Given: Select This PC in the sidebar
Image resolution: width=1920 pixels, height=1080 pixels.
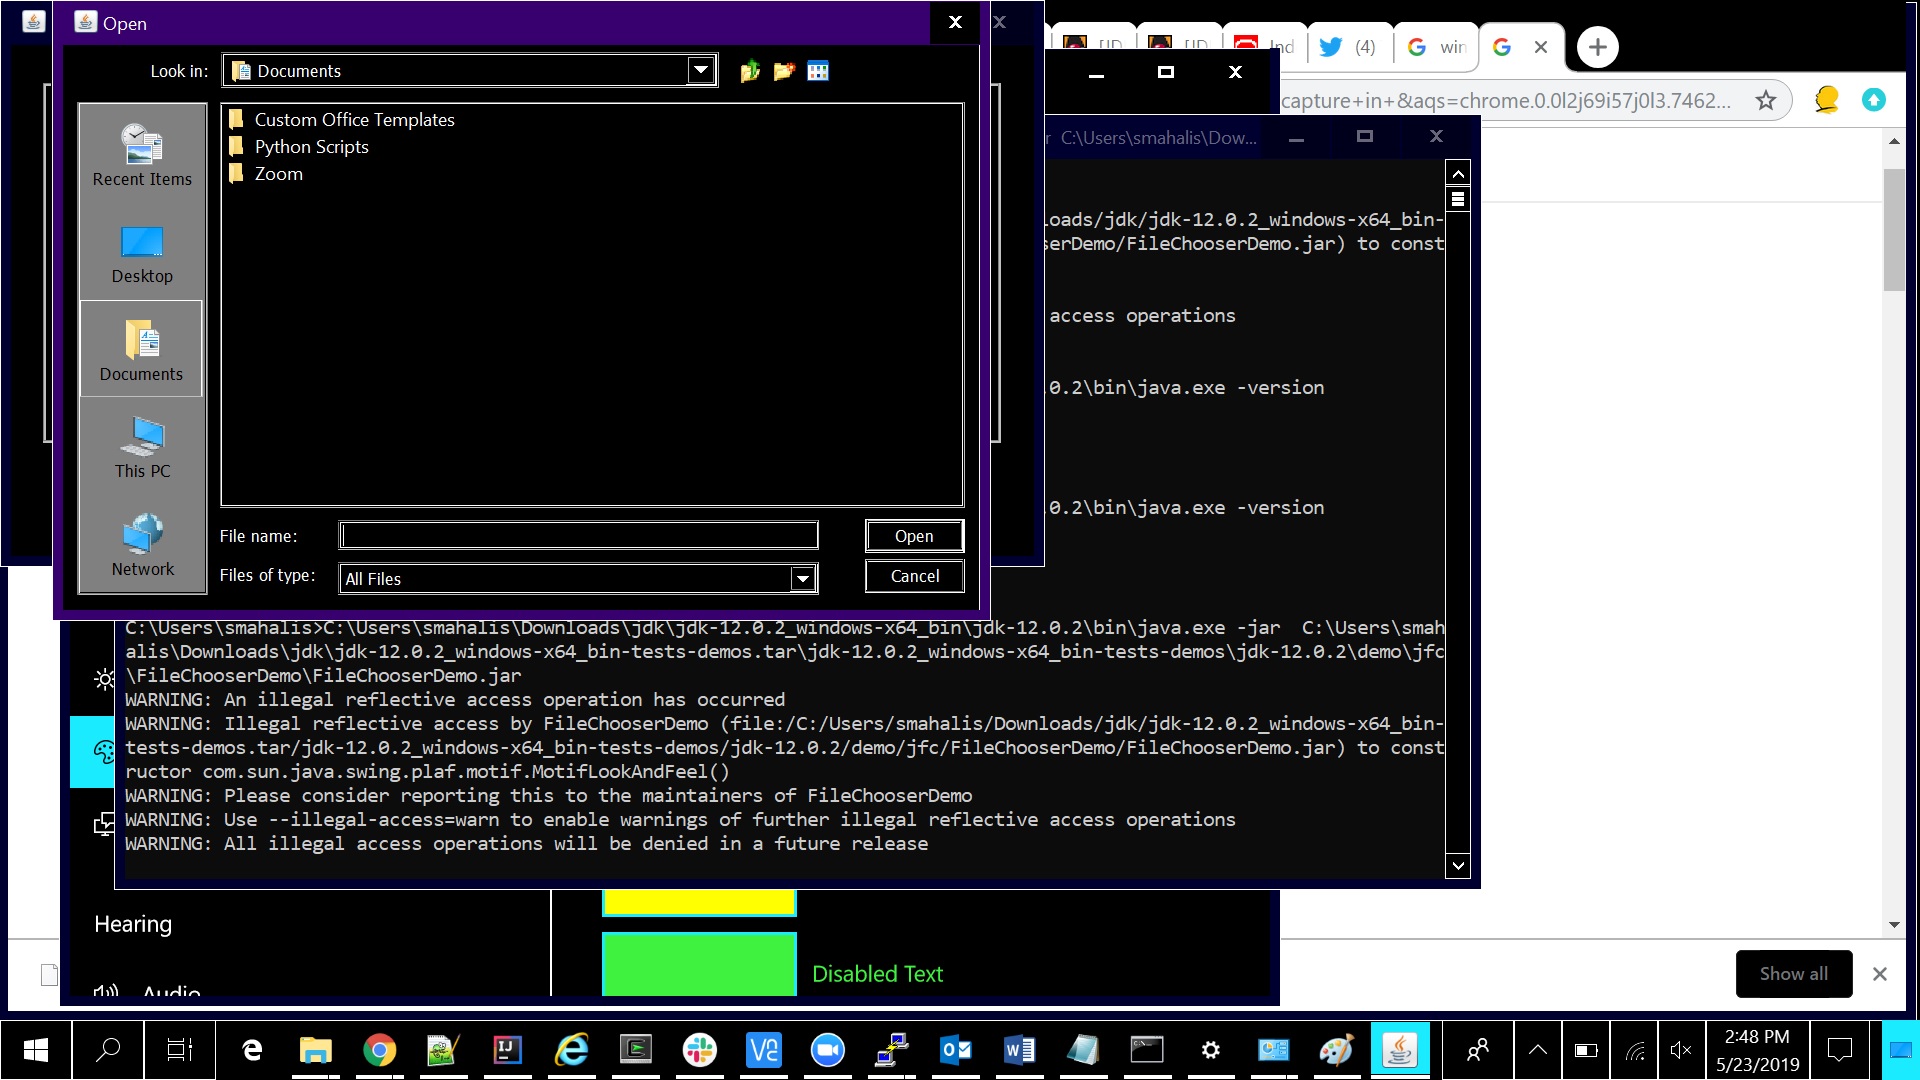Looking at the screenshot, I should (142, 448).
